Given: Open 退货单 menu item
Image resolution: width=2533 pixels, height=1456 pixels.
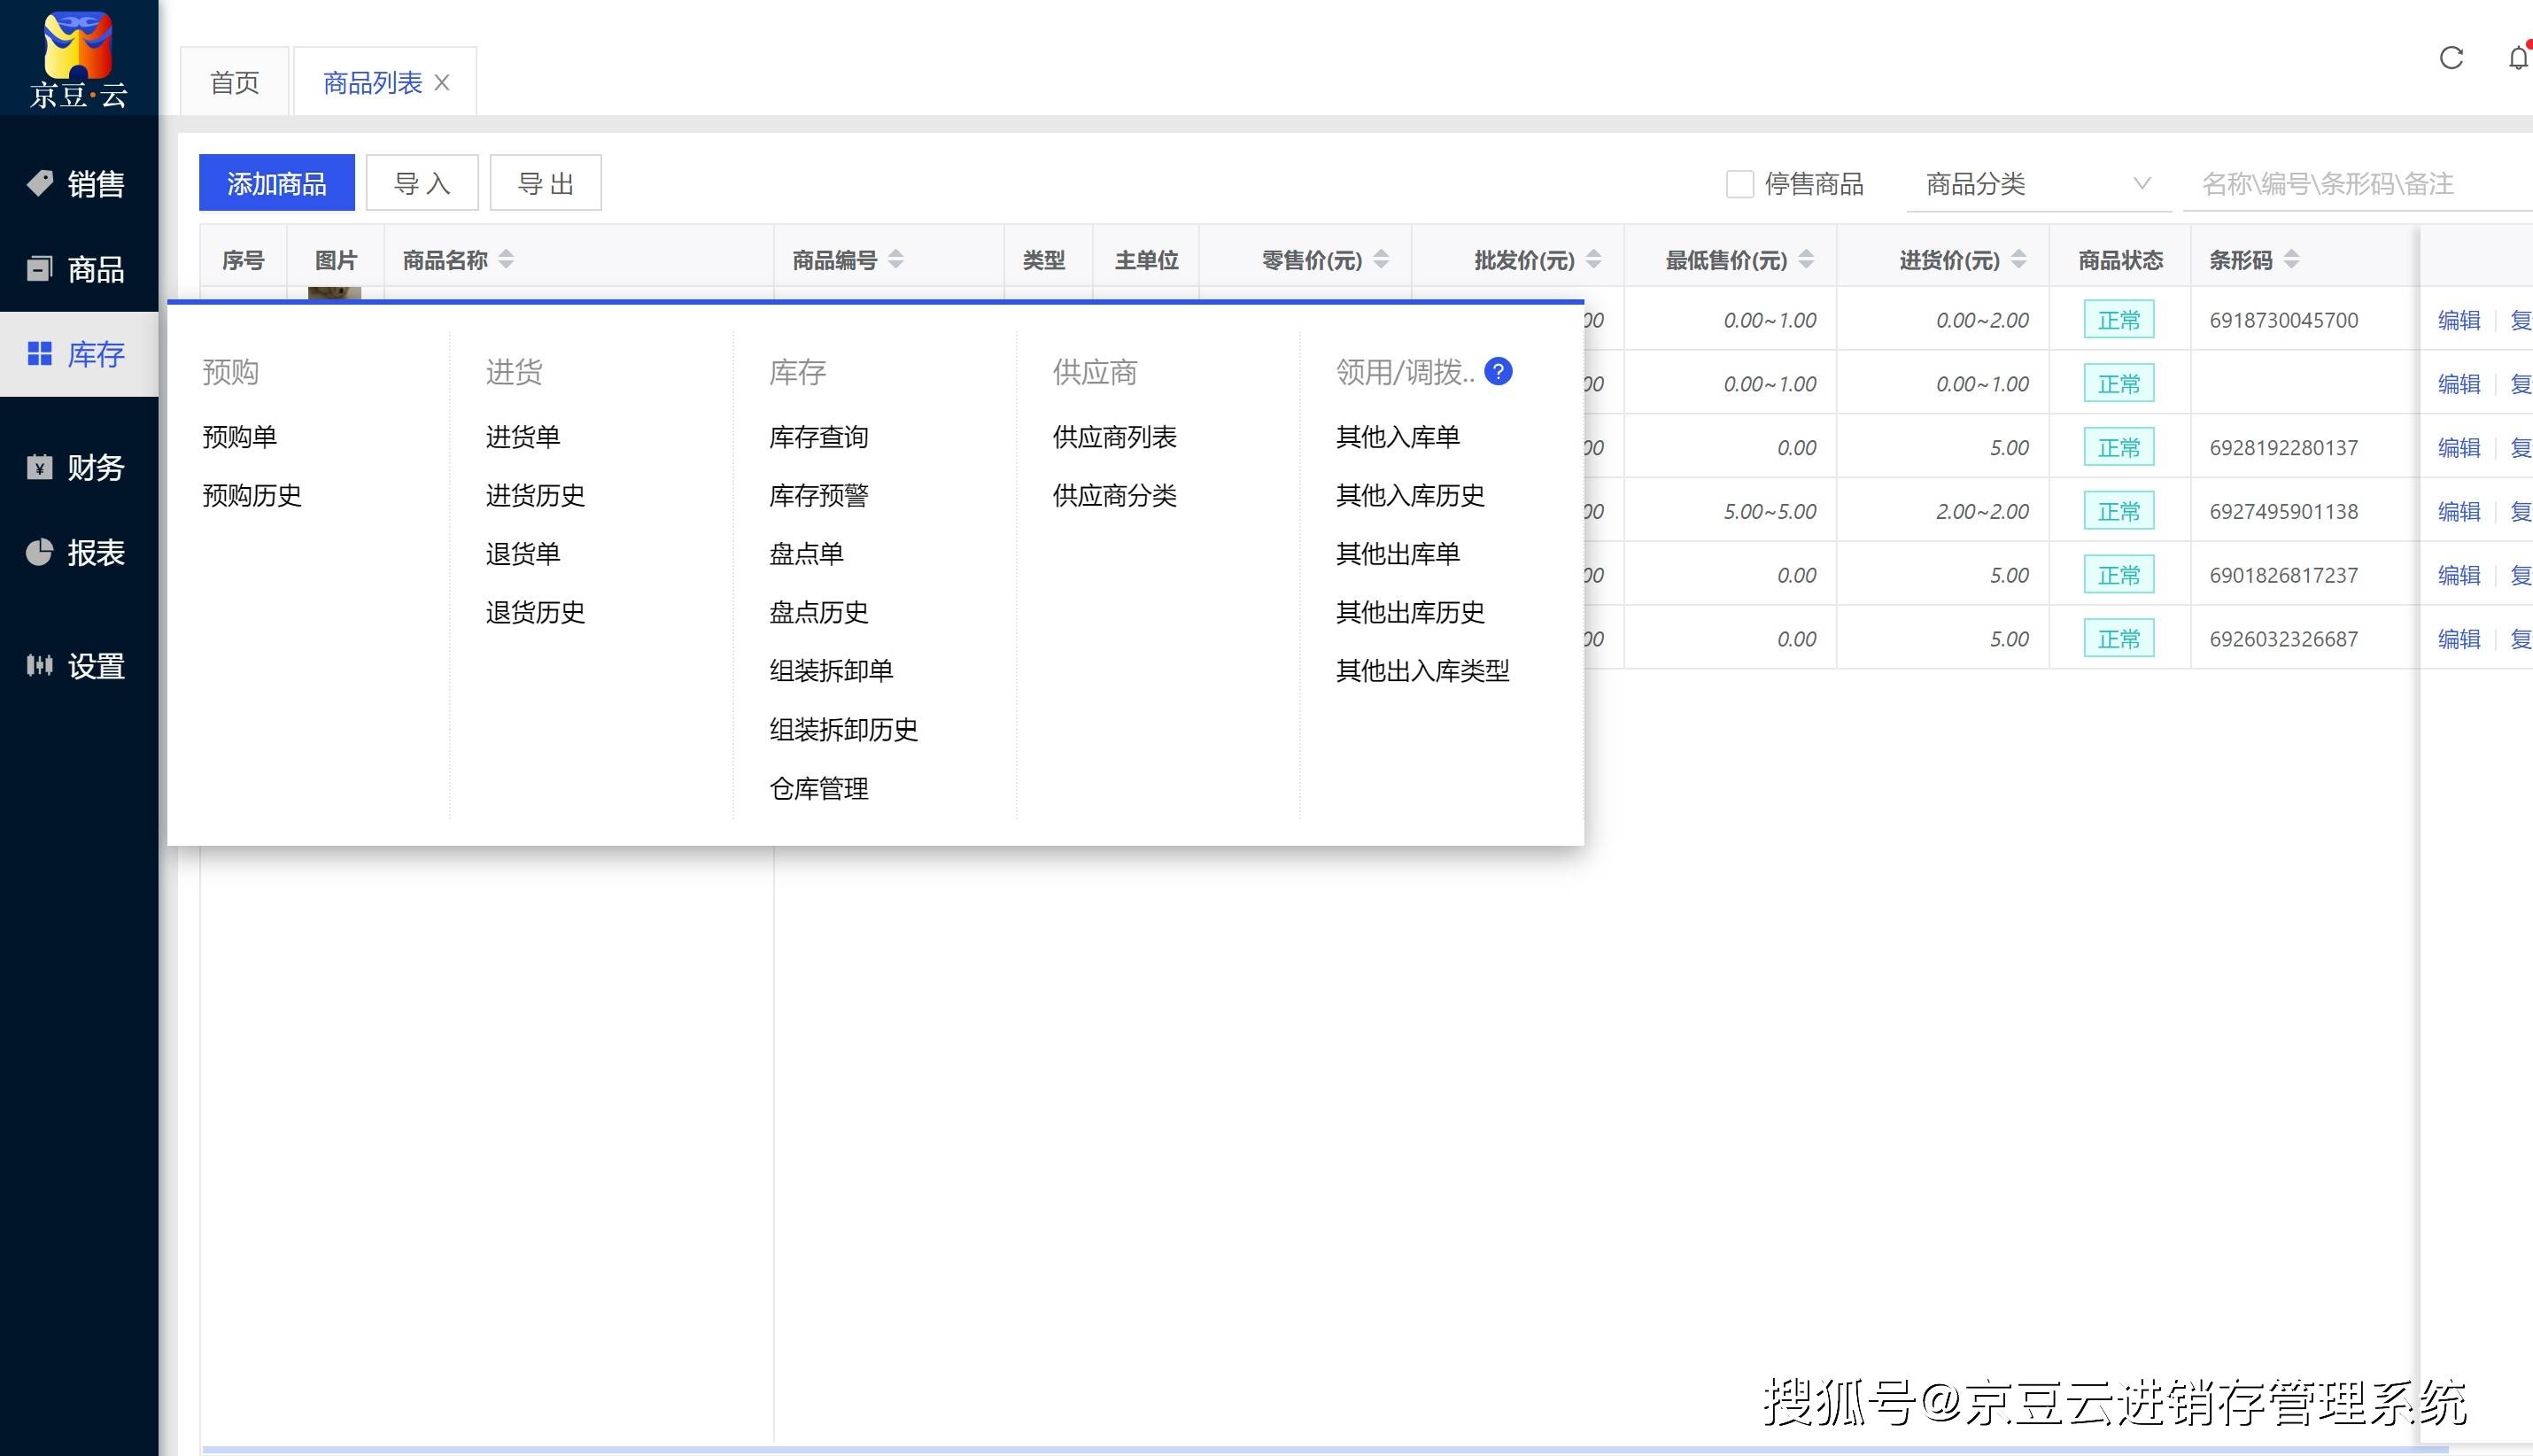Looking at the screenshot, I should pos(523,554).
